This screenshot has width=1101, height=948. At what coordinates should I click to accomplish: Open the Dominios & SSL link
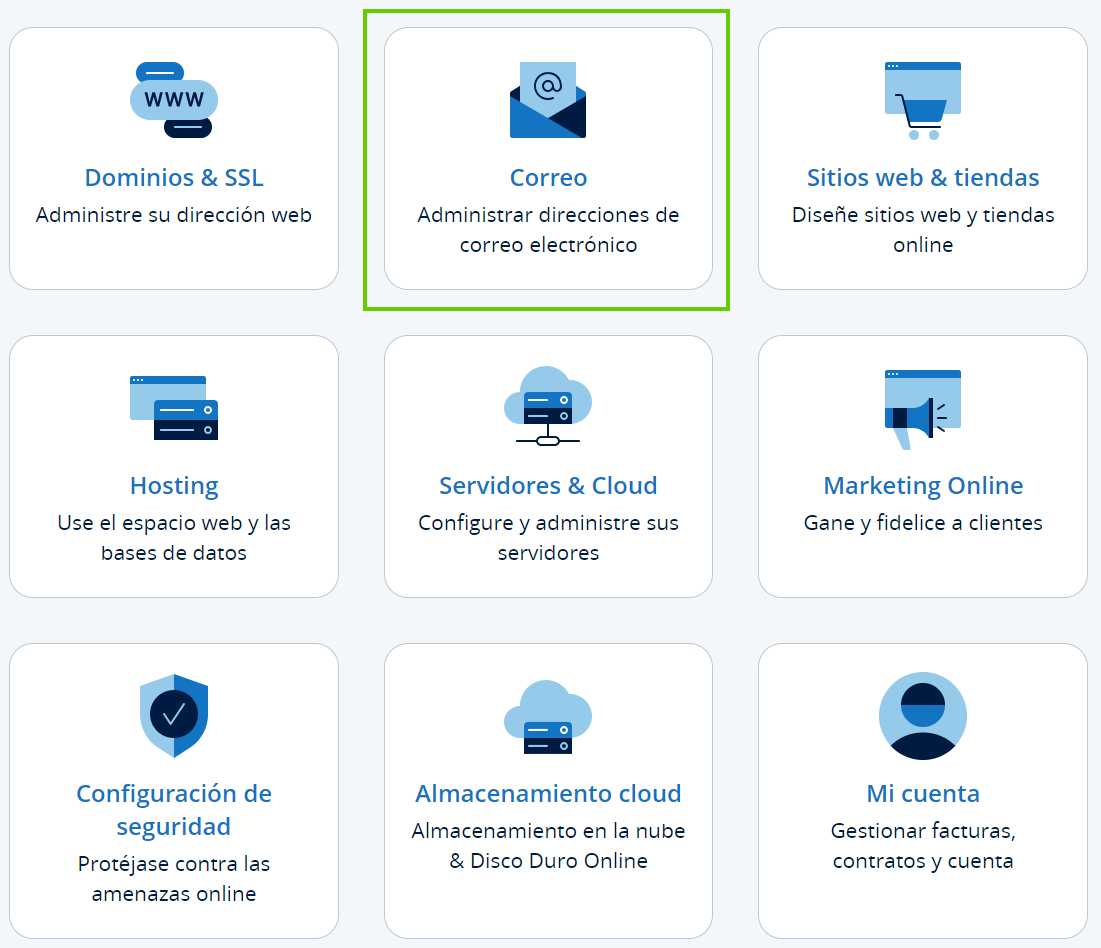click(x=174, y=178)
